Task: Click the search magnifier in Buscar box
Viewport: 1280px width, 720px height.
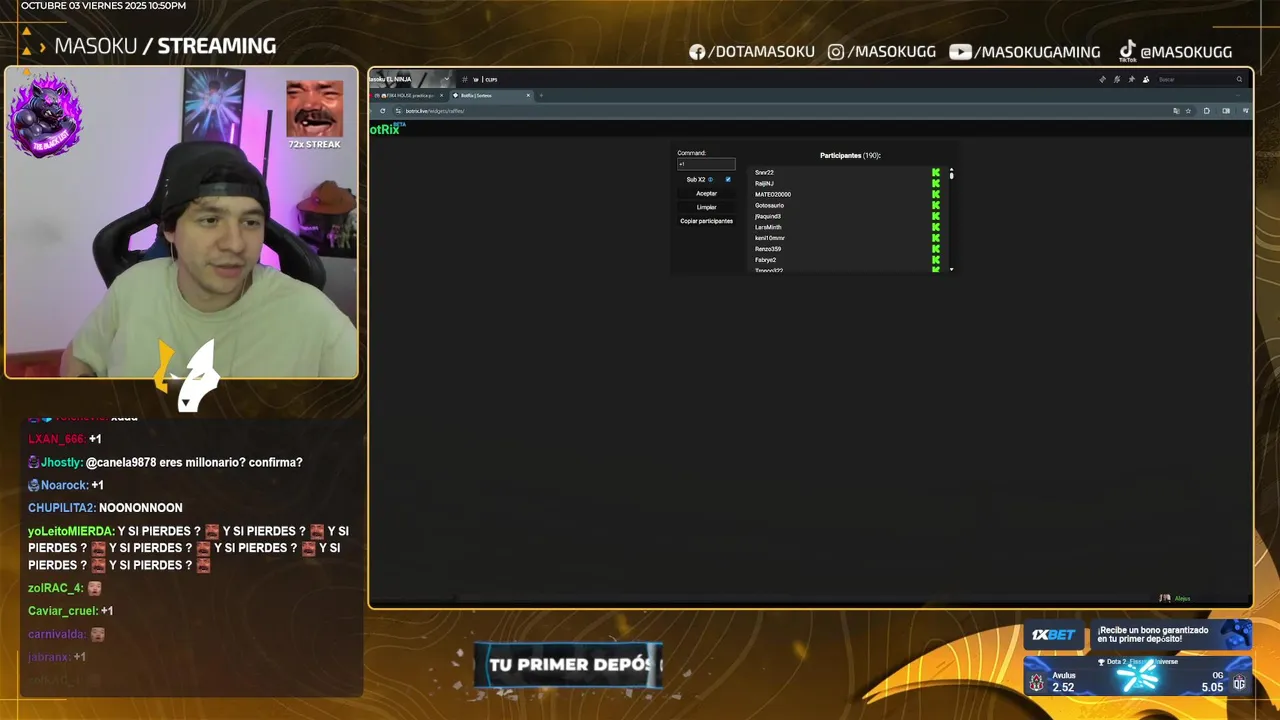Action: (1239, 79)
